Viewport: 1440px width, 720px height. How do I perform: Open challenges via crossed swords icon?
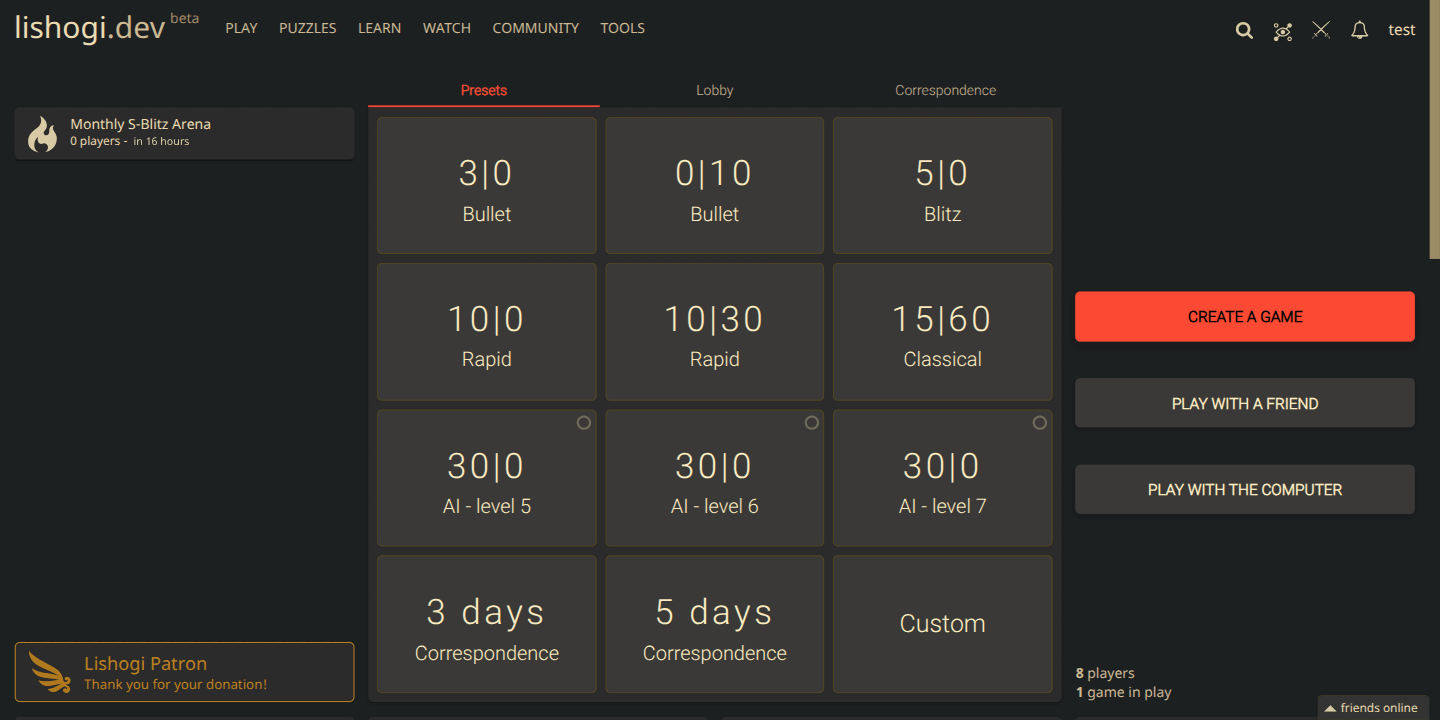pyautogui.click(x=1321, y=30)
